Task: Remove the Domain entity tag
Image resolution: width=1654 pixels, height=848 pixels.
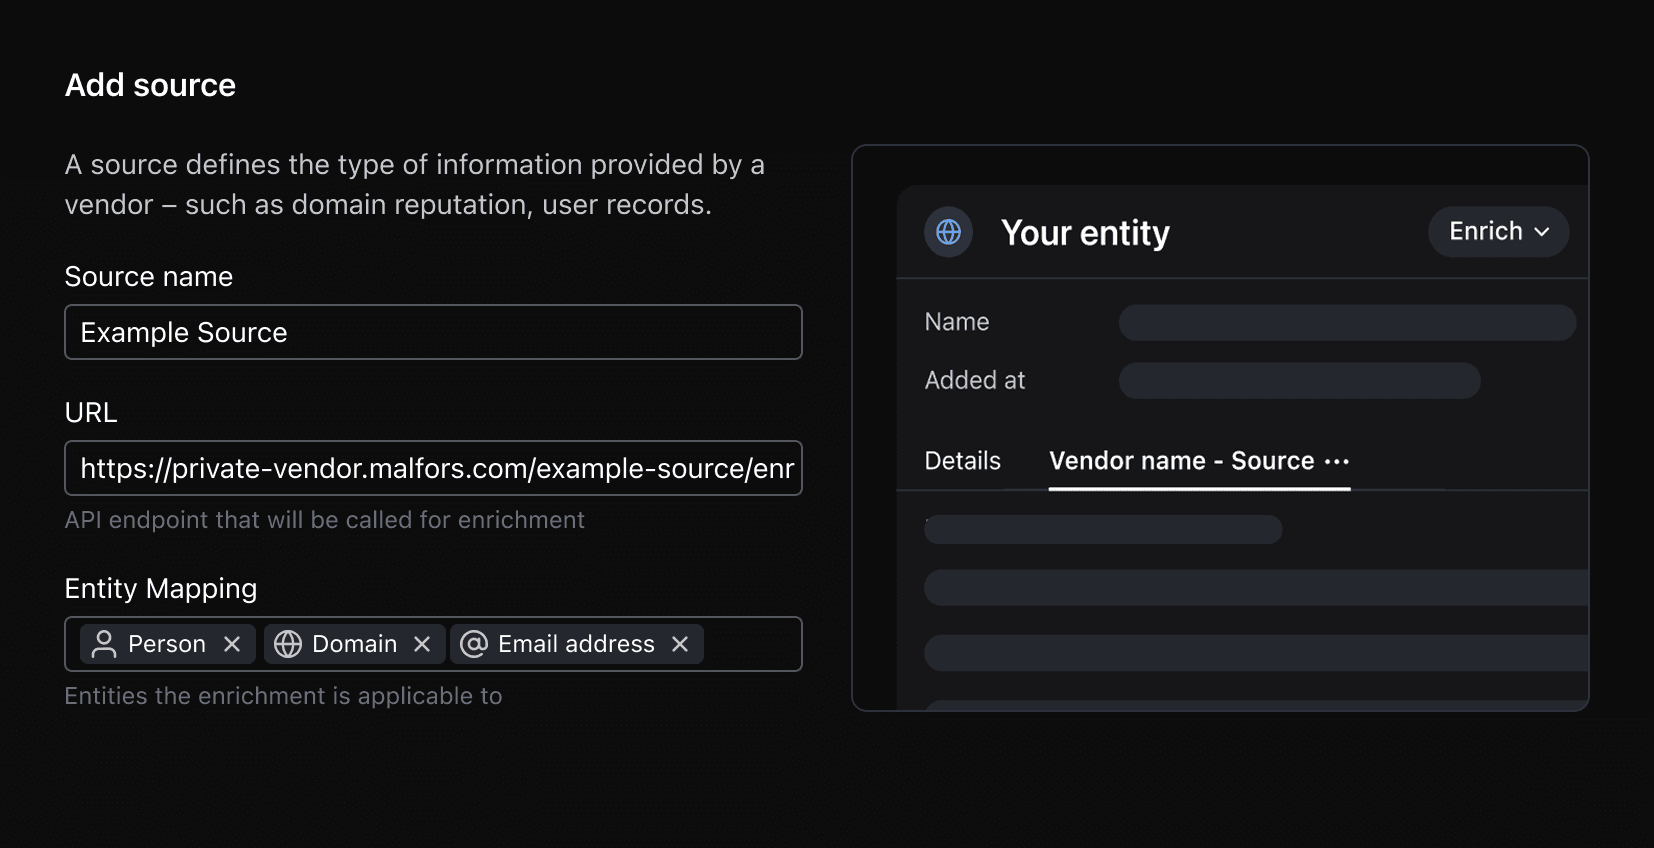Action: click(x=422, y=644)
